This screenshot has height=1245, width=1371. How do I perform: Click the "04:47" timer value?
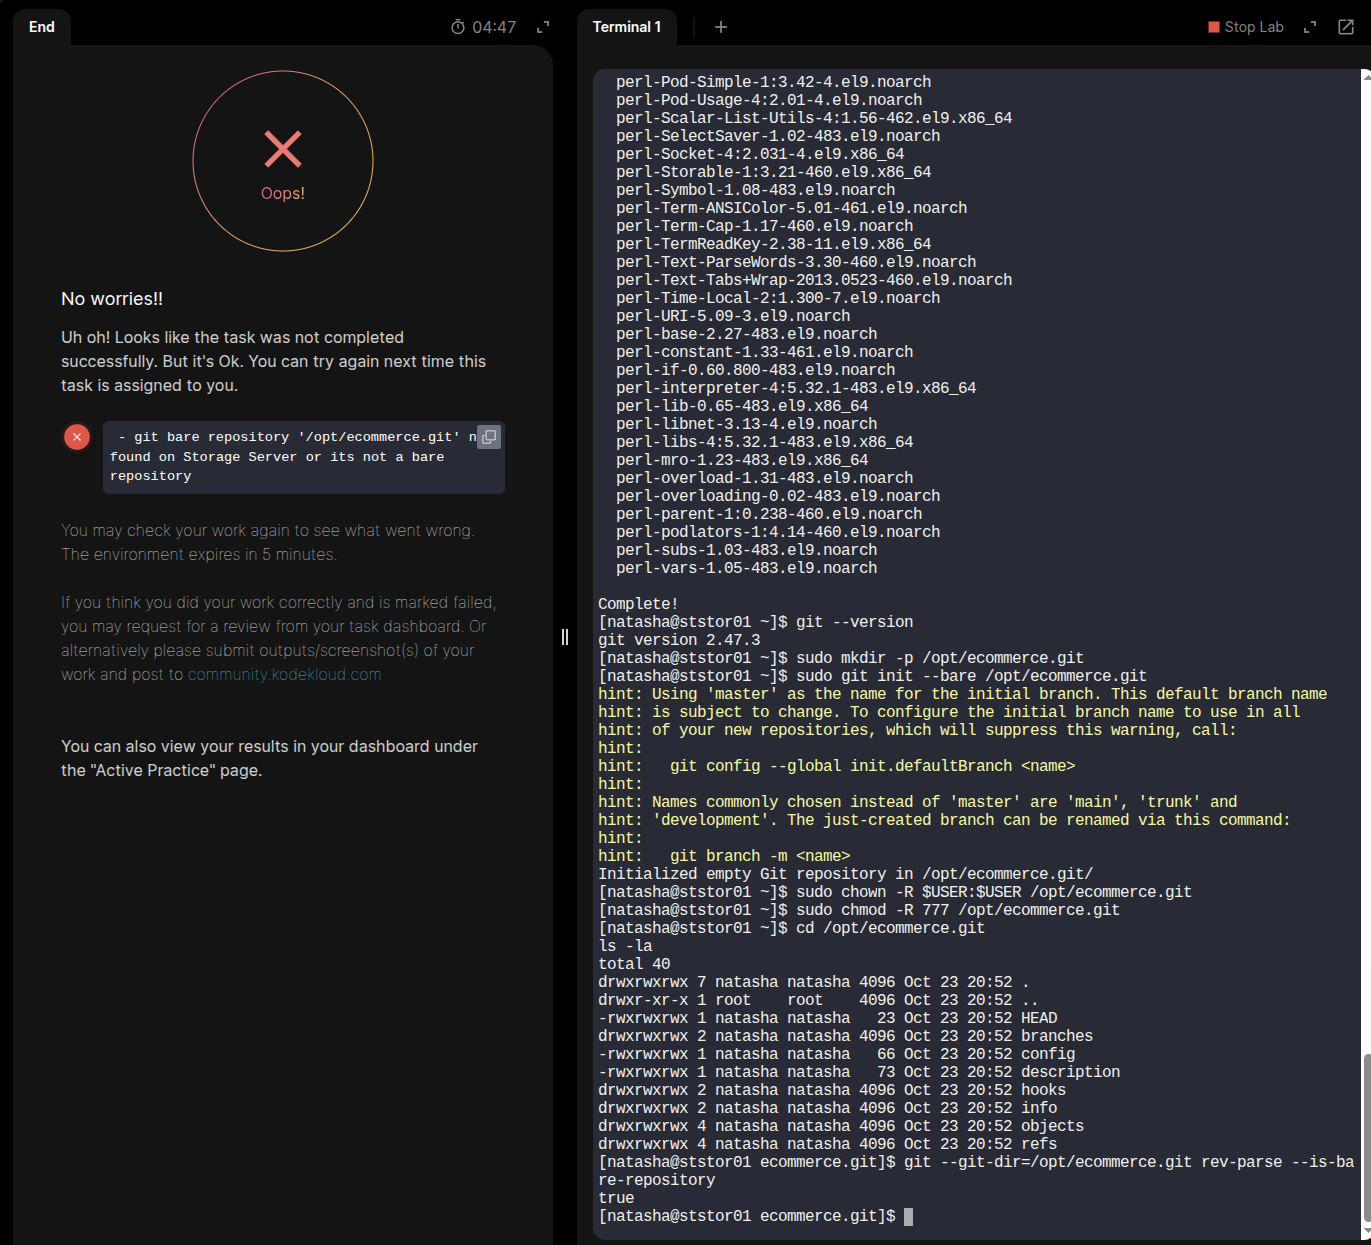(494, 27)
